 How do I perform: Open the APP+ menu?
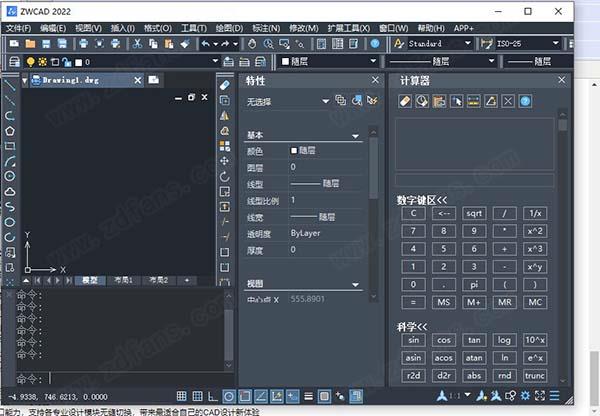[x=464, y=28]
